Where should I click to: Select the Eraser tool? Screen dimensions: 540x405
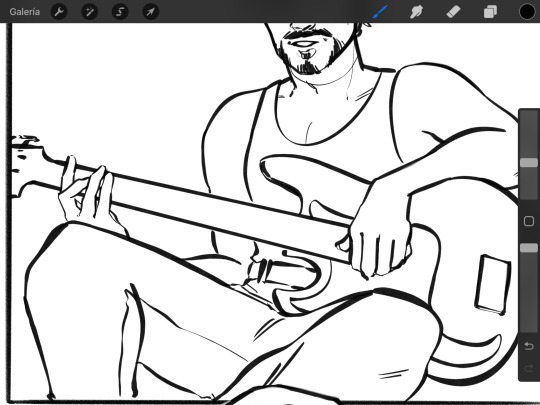tap(453, 12)
